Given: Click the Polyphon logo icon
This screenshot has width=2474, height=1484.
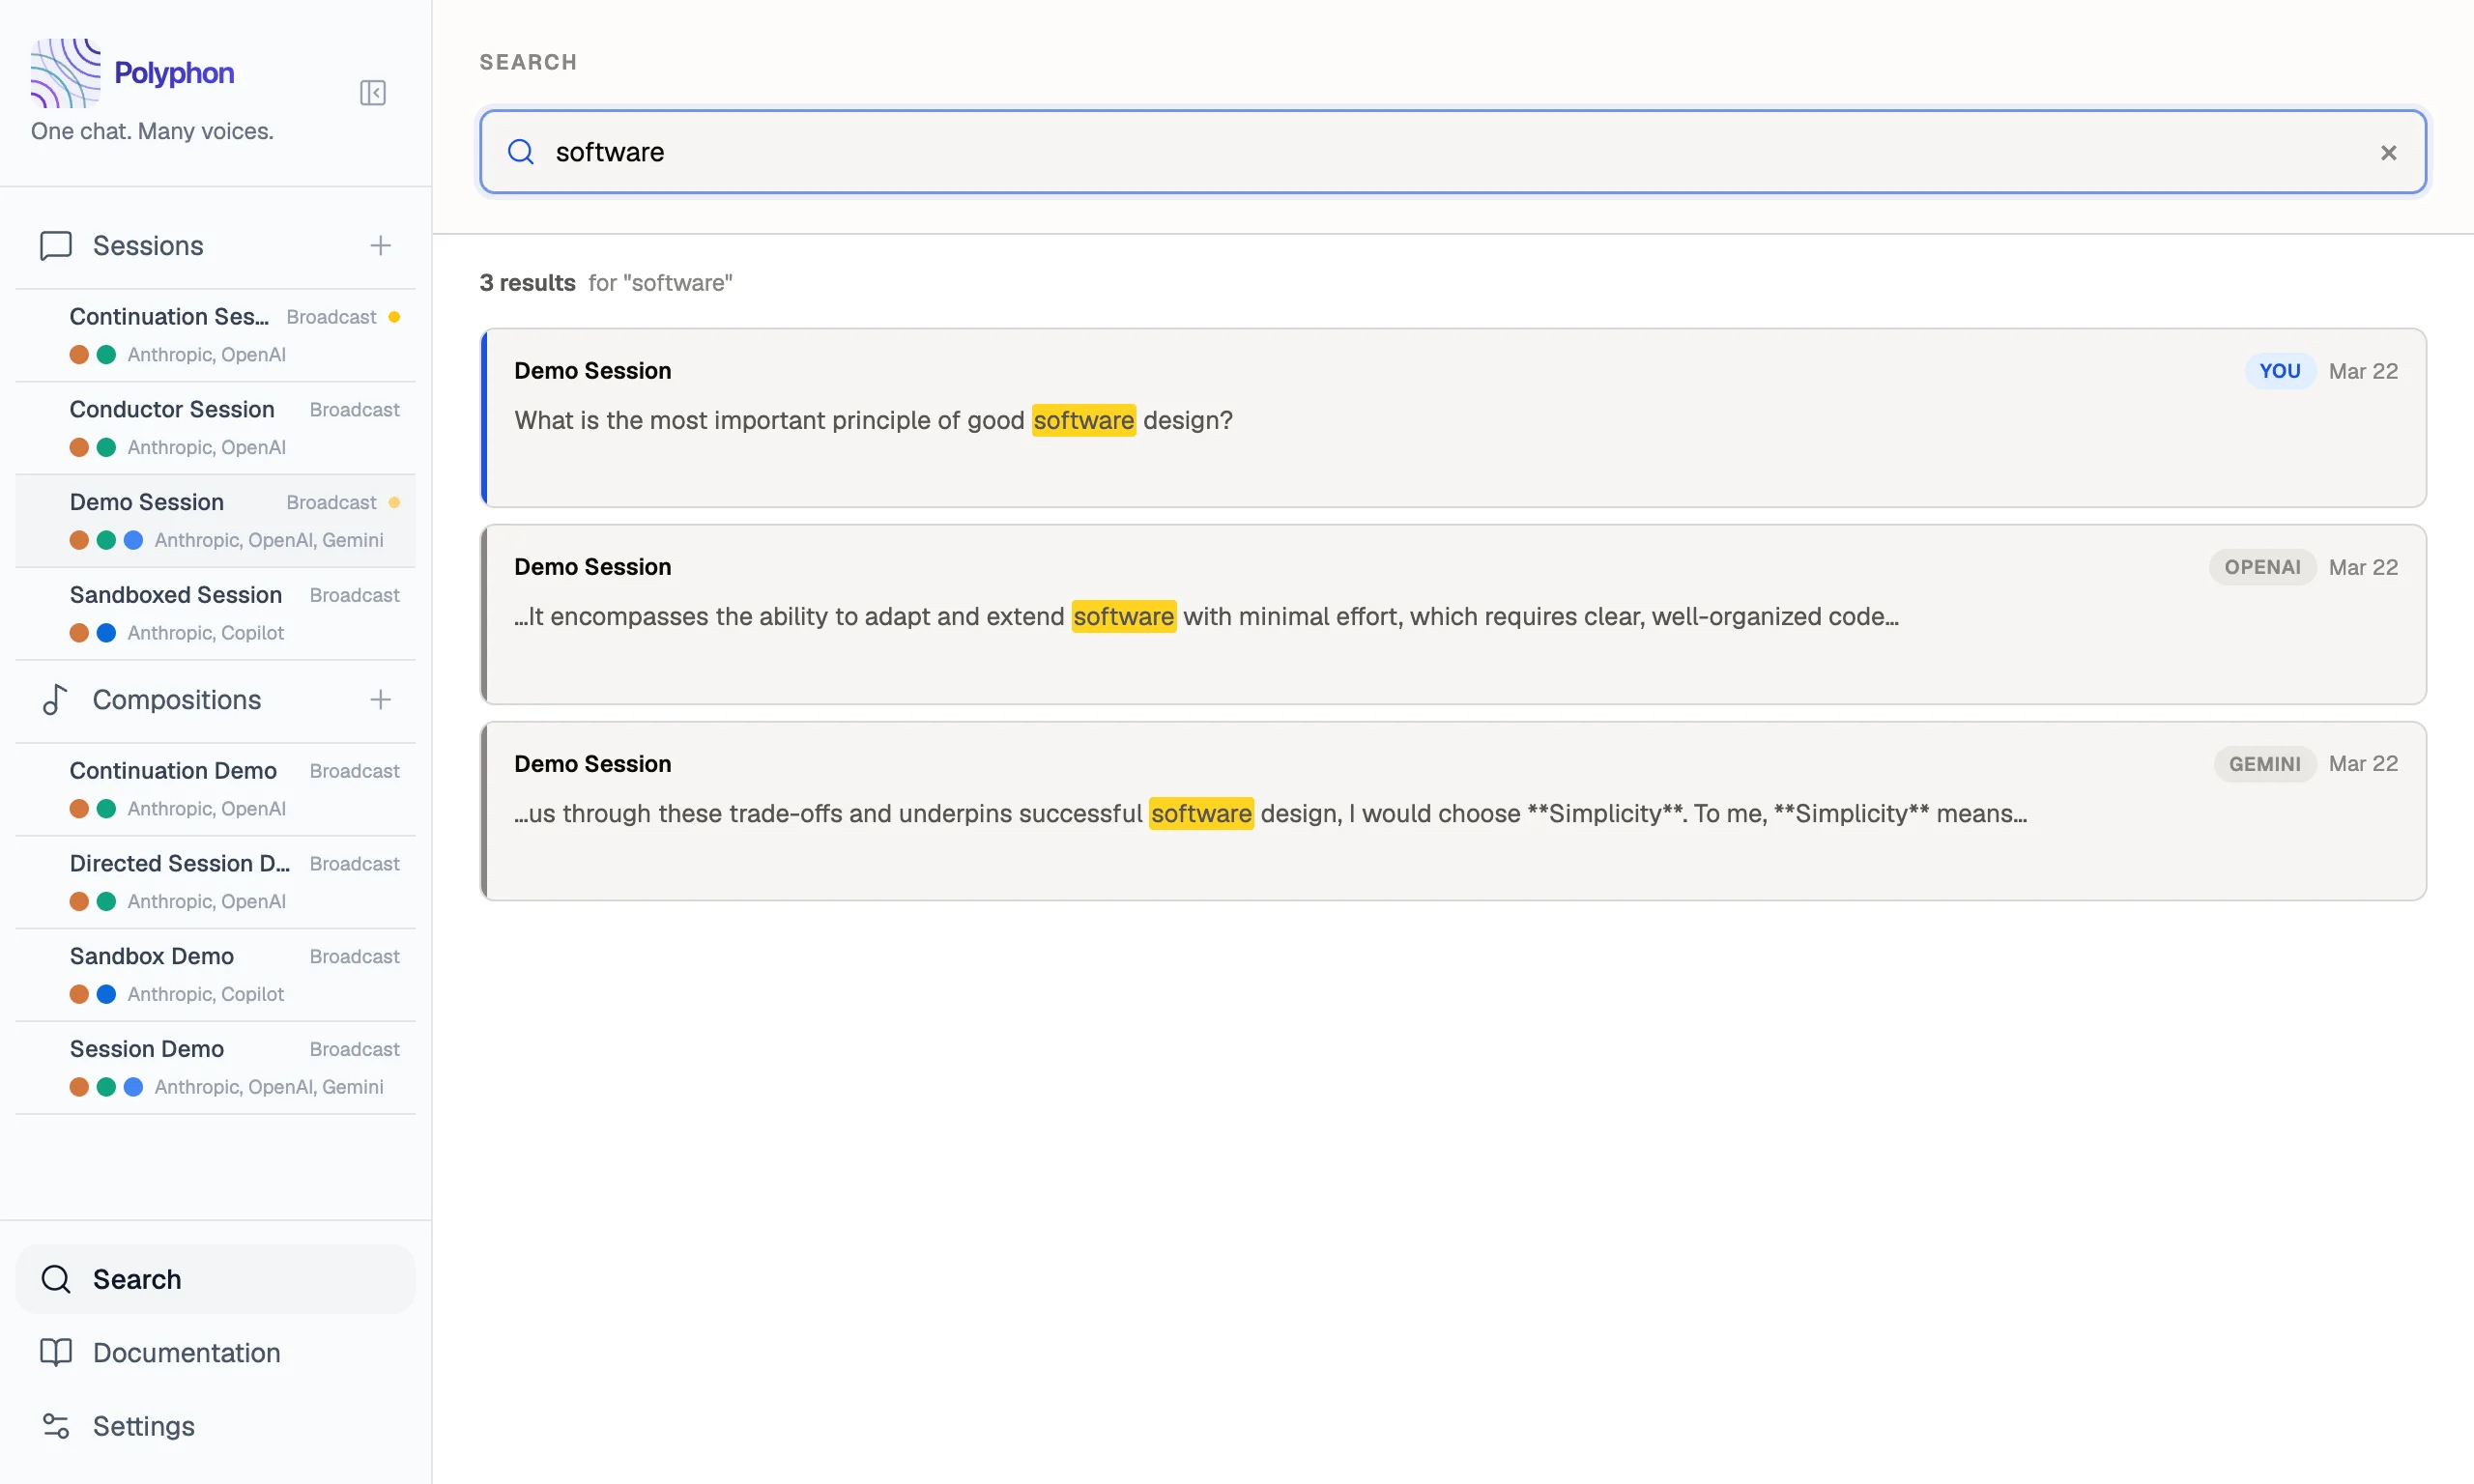Looking at the screenshot, I should coord(64,71).
